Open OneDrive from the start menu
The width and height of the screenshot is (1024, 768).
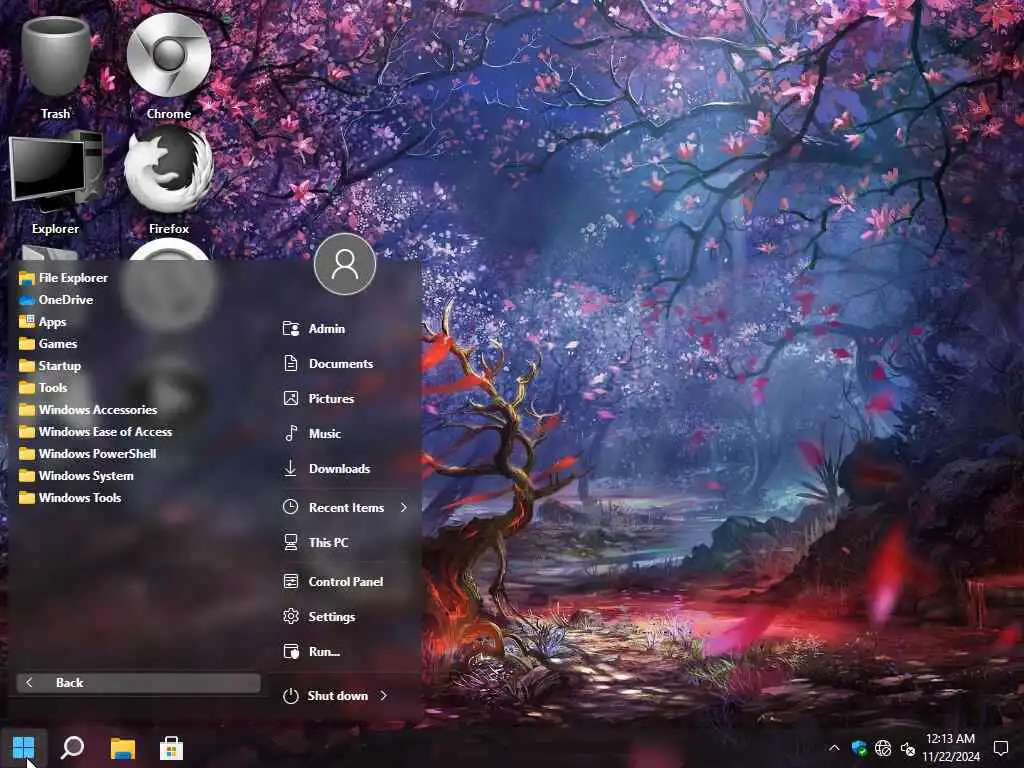pos(56,300)
